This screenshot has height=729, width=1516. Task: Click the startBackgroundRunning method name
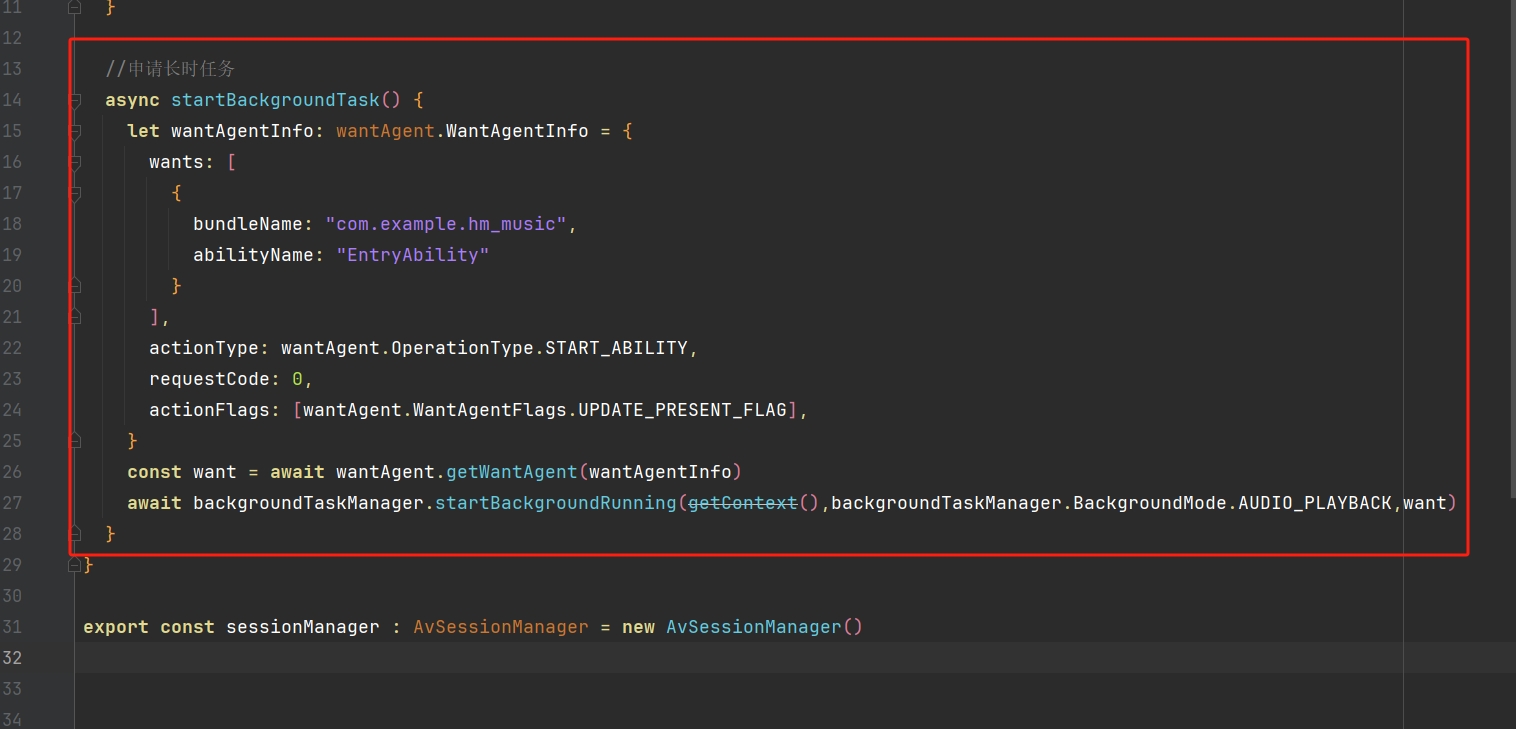pyautogui.click(x=555, y=503)
